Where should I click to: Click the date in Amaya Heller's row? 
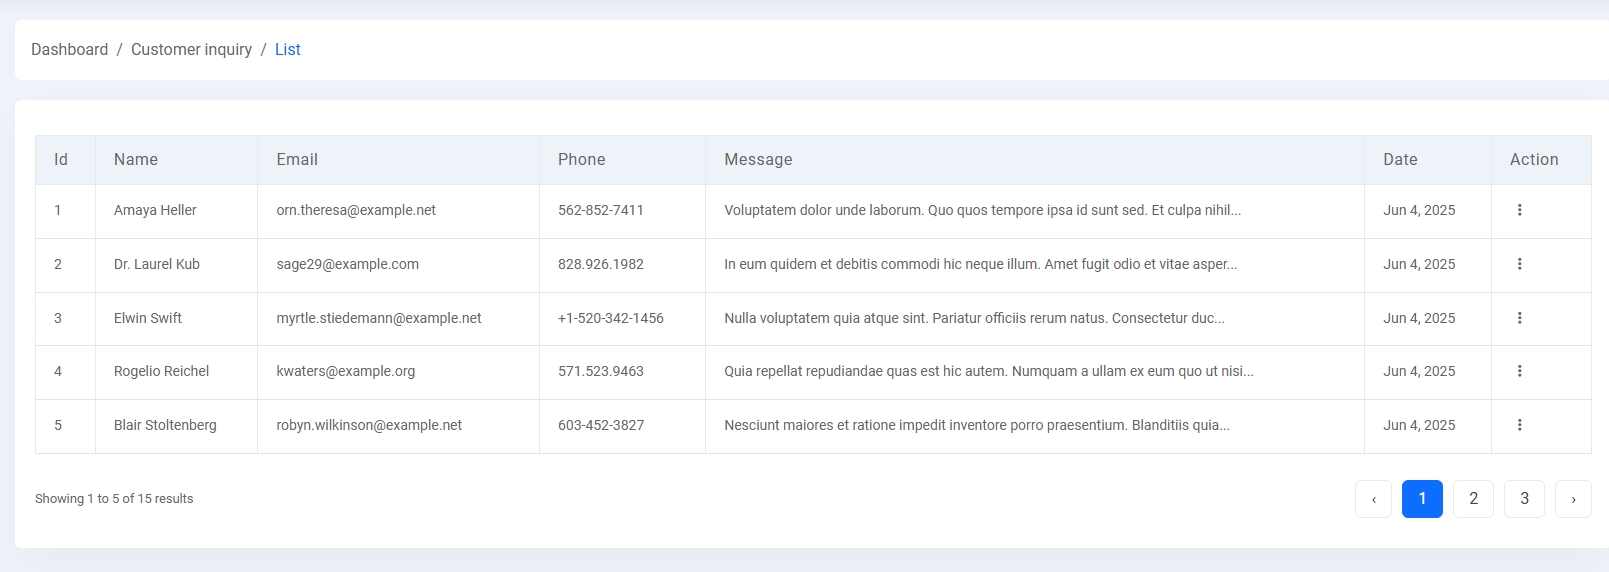(x=1419, y=210)
